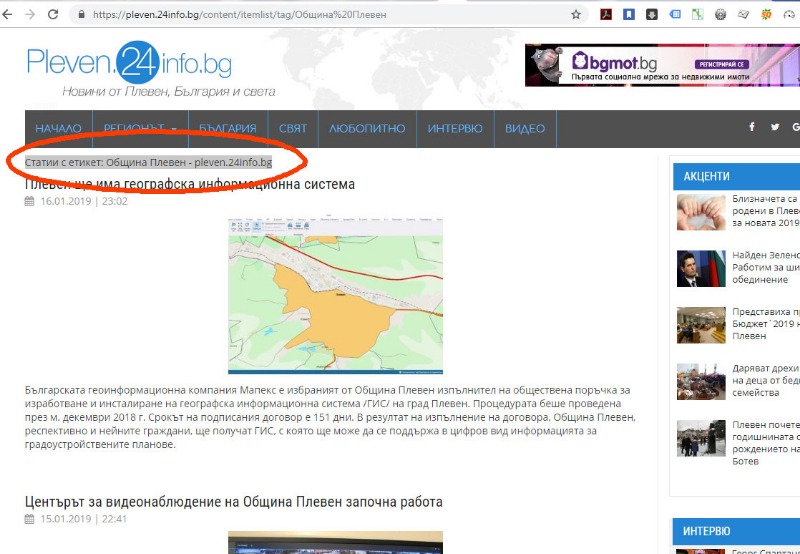Click the calendar icon beside 16.01.2019
This screenshot has width=800, height=554.
point(30,201)
